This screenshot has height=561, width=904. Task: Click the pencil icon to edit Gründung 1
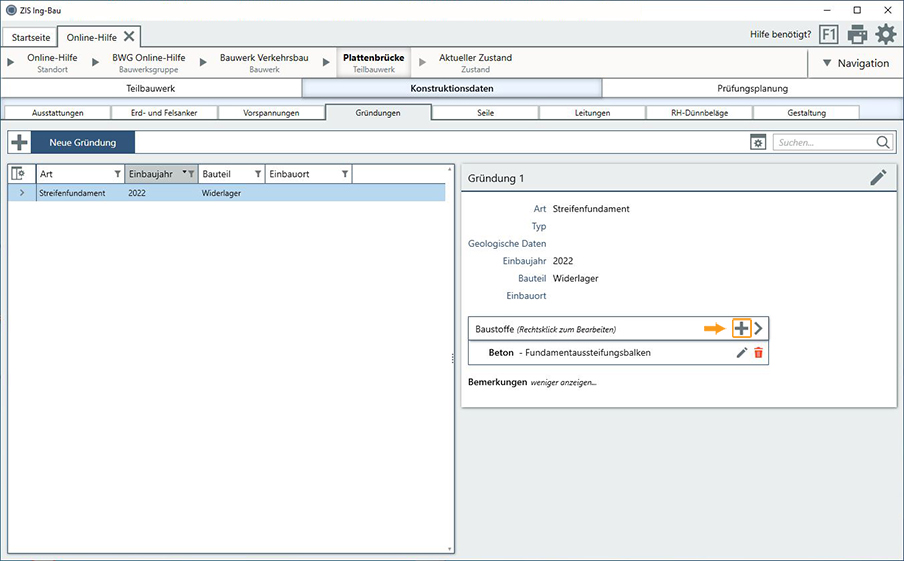pos(878,178)
